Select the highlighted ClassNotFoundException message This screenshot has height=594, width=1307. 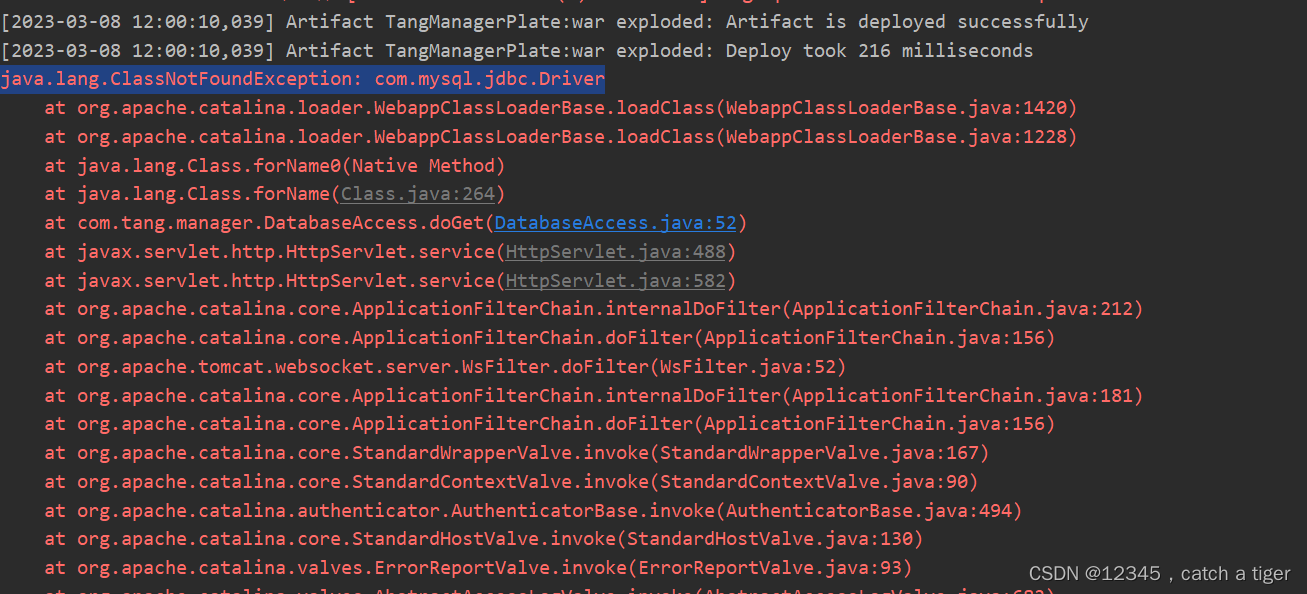click(302, 78)
